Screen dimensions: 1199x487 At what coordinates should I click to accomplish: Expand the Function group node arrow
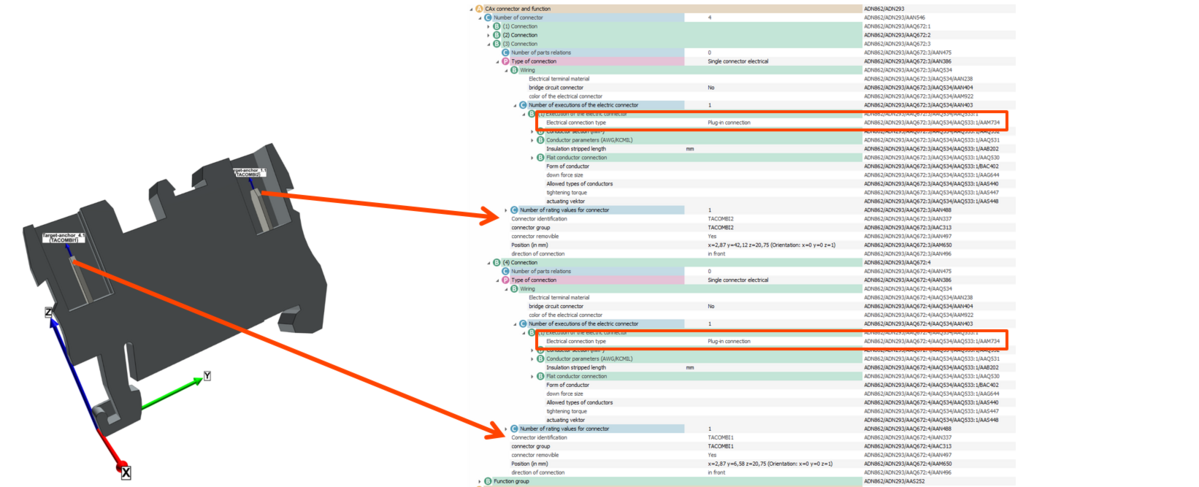click(480, 481)
